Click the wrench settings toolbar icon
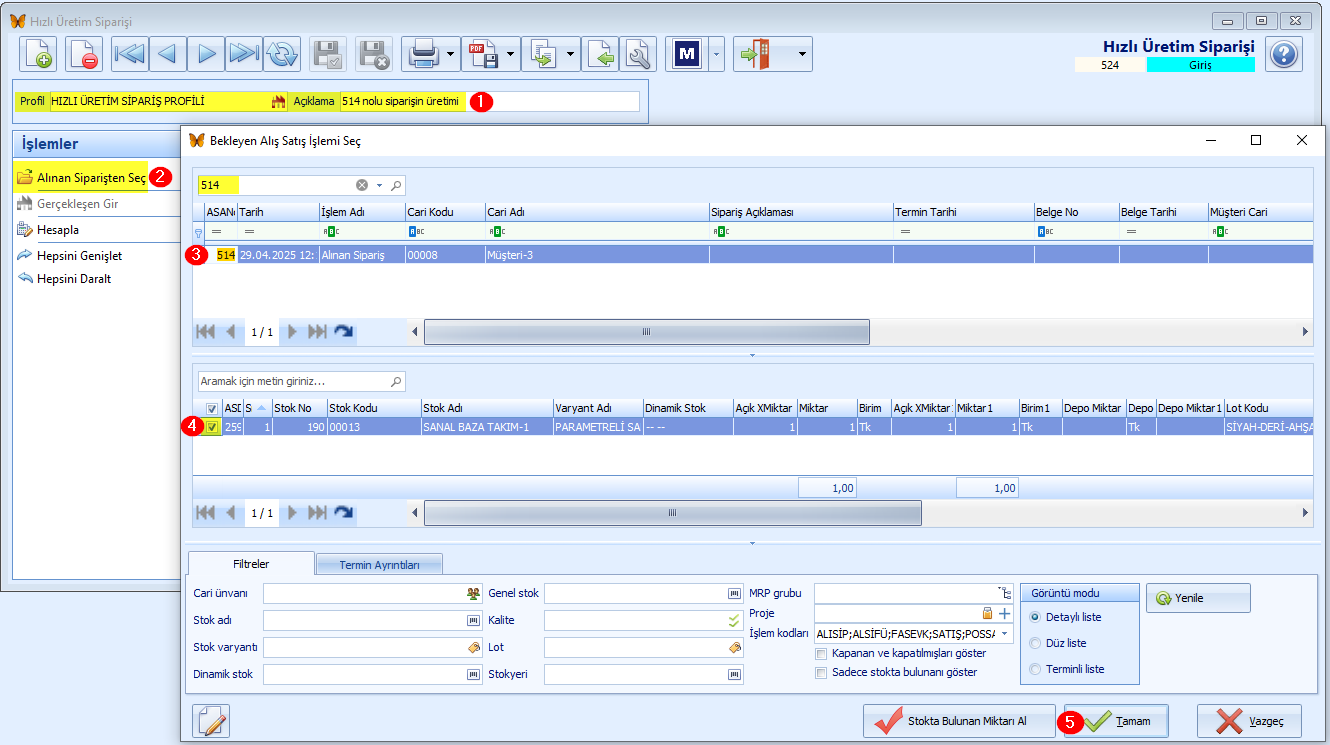 (x=638, y=54)
